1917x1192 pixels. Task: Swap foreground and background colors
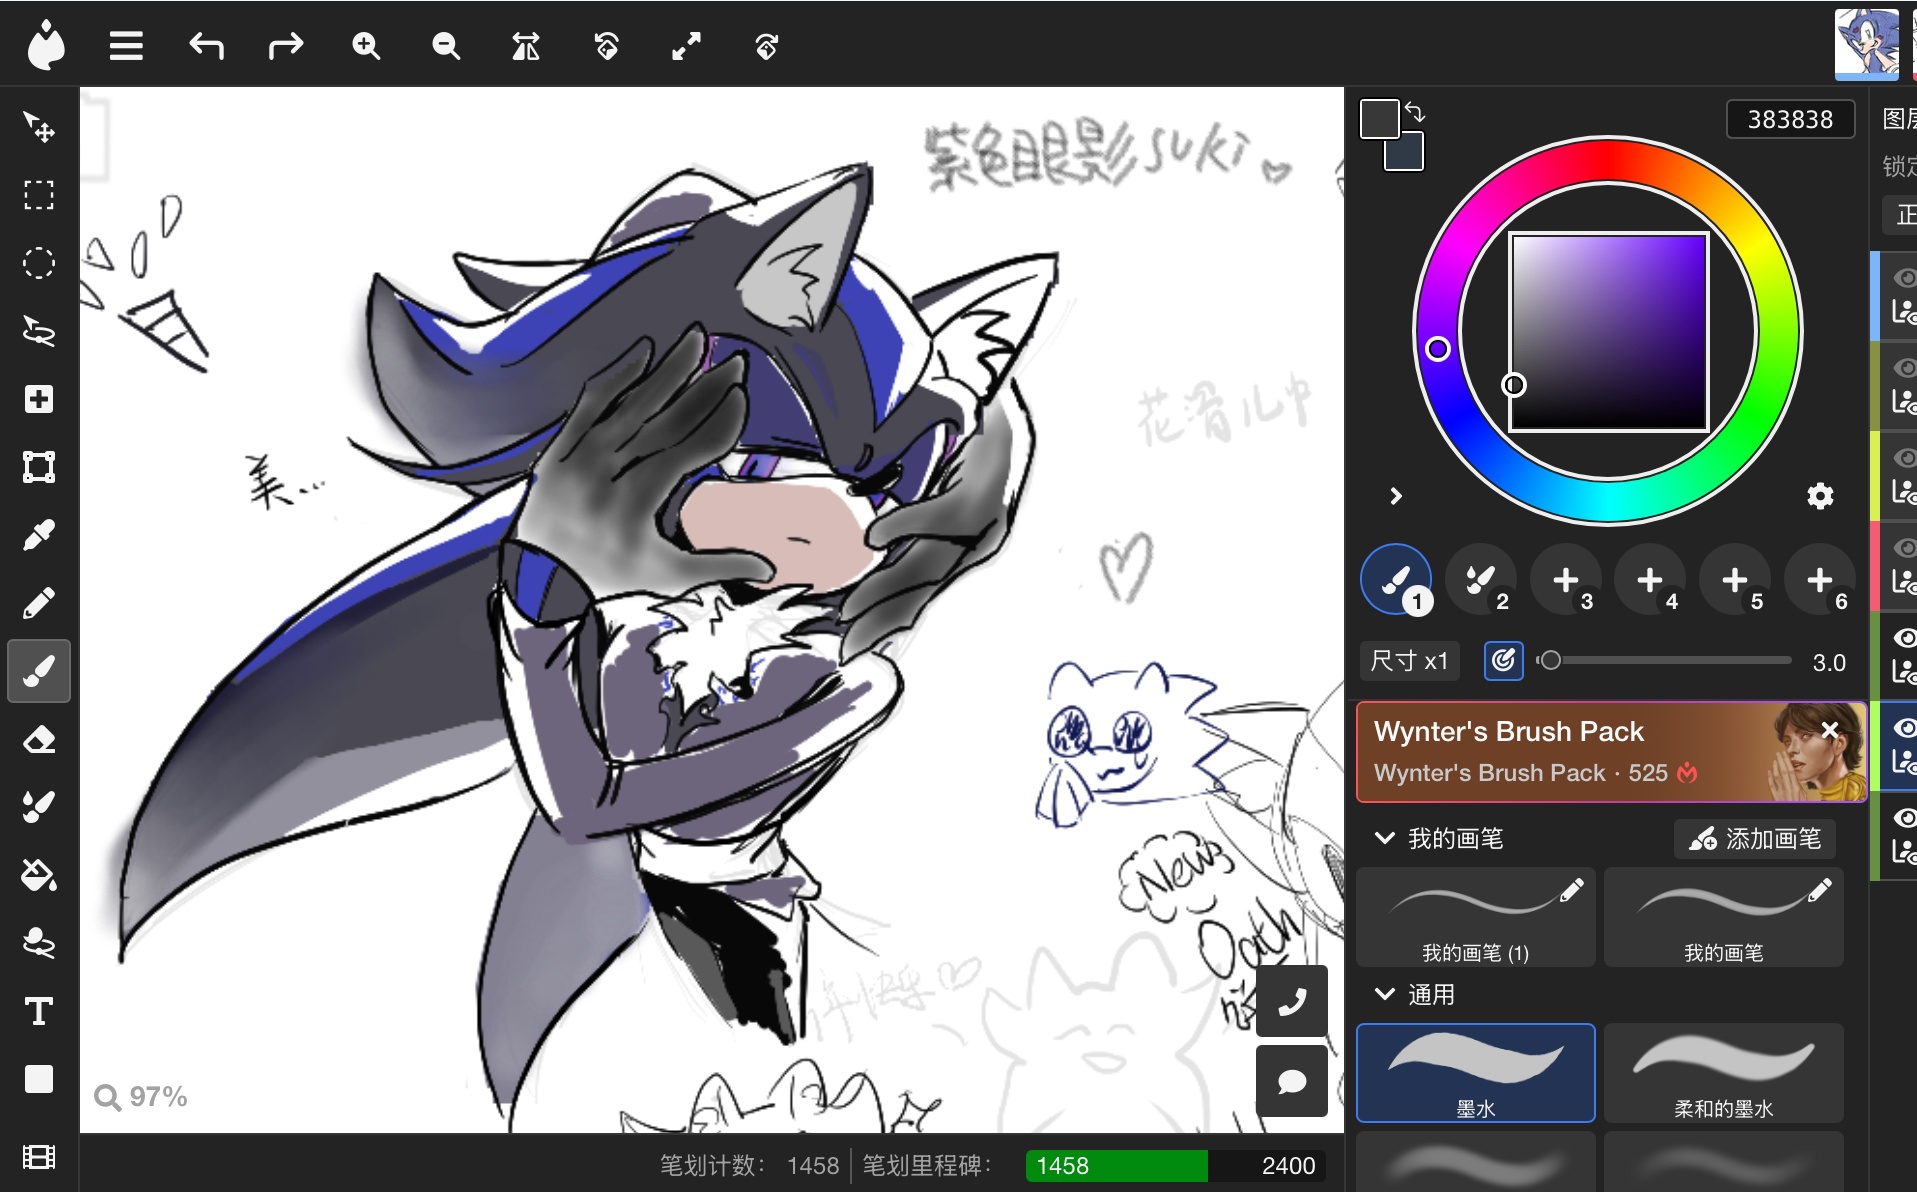pos(1415,112)
